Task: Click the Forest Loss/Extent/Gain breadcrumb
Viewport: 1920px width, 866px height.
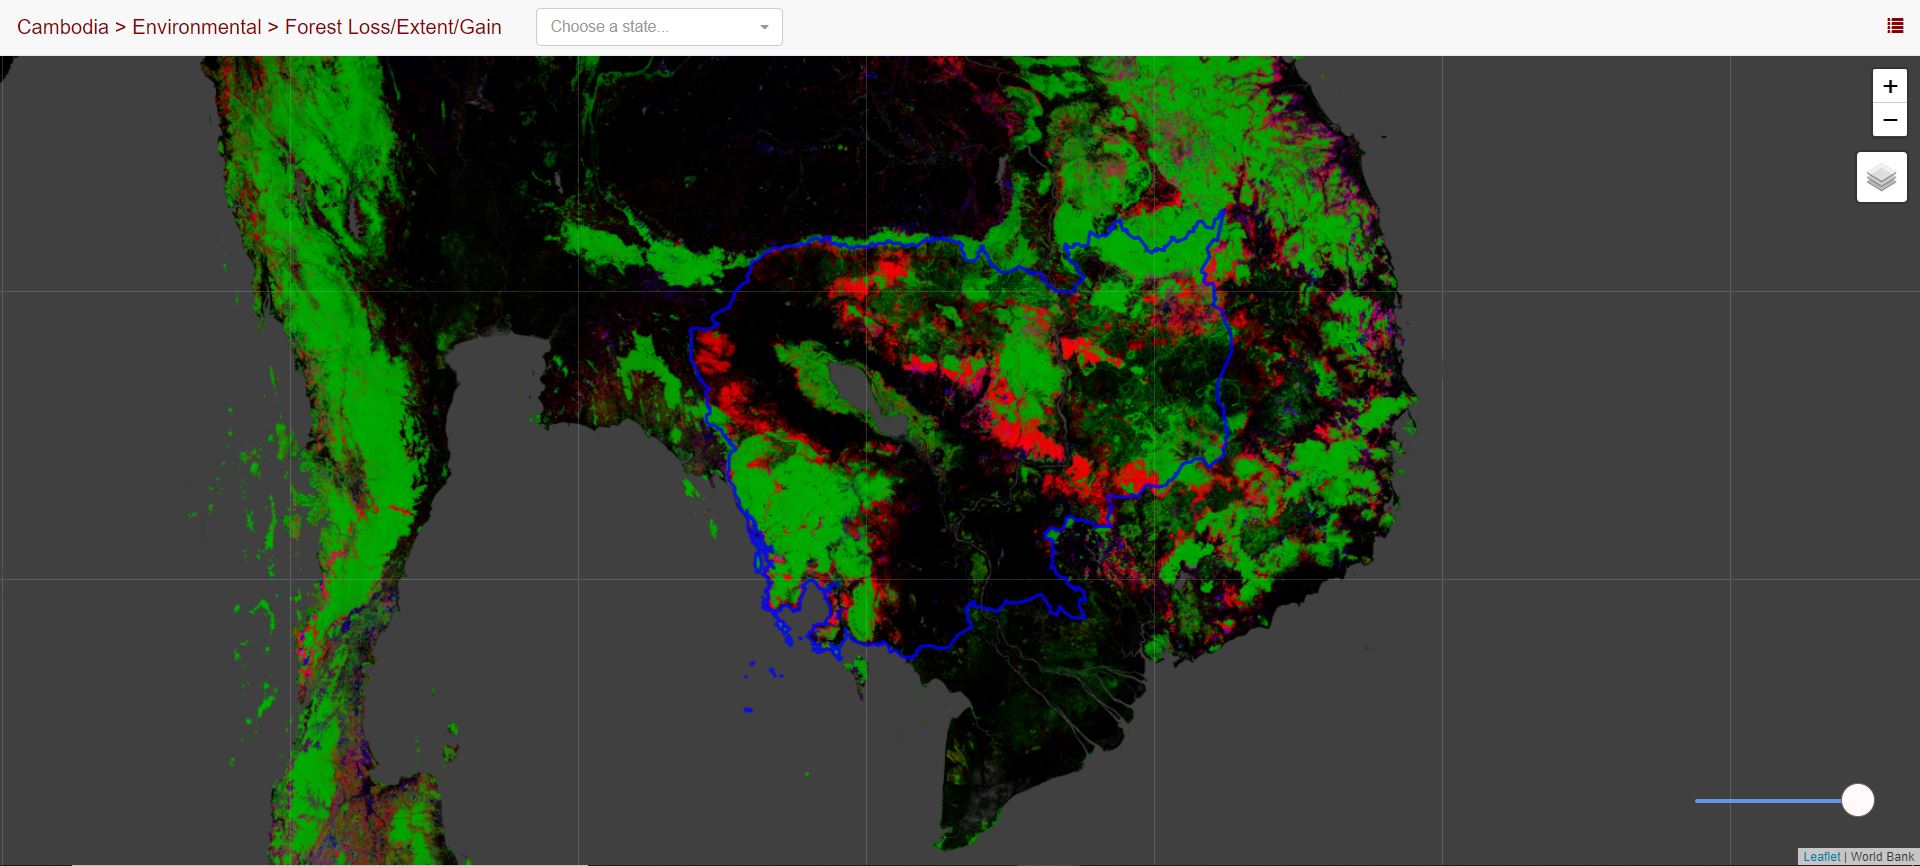Action: click(393, 27)
